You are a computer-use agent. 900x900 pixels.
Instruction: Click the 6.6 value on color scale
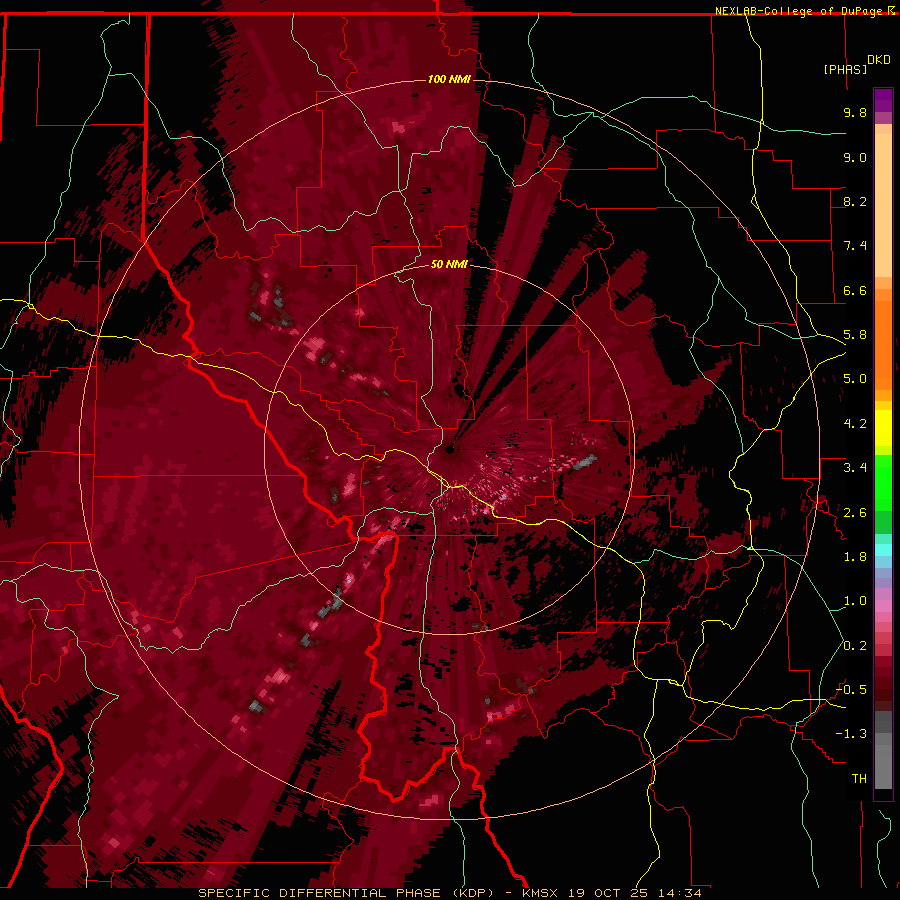point(855,290)
